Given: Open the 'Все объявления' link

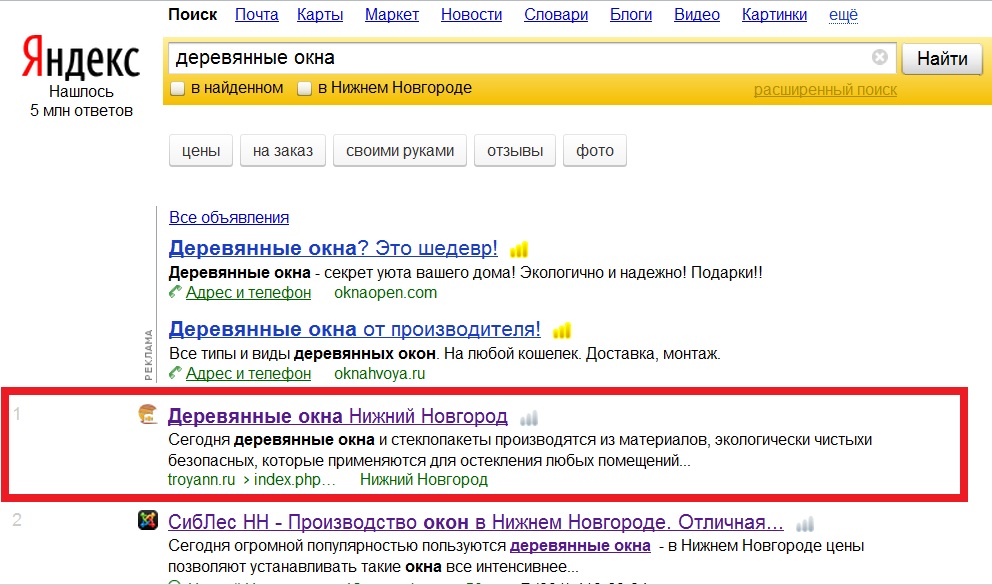Looking at the screenshot, I should (x=229, y=218).
